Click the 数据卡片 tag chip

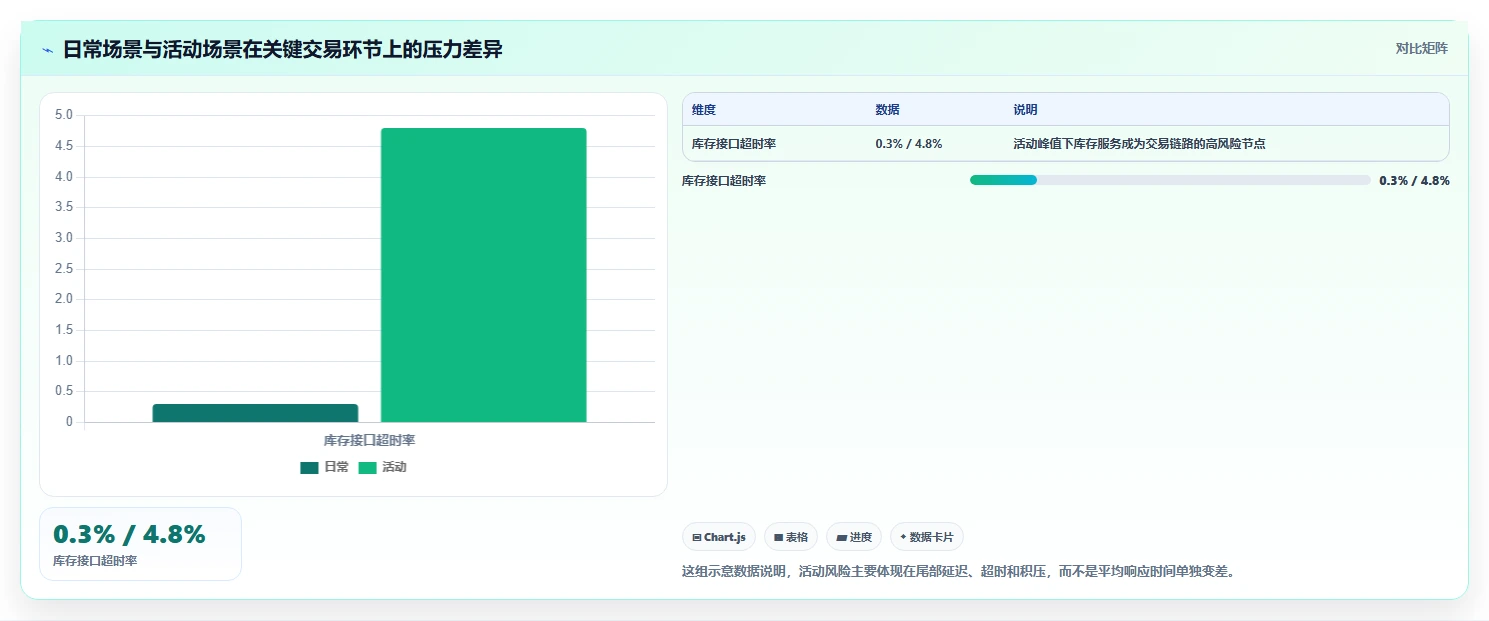(927, 537)
